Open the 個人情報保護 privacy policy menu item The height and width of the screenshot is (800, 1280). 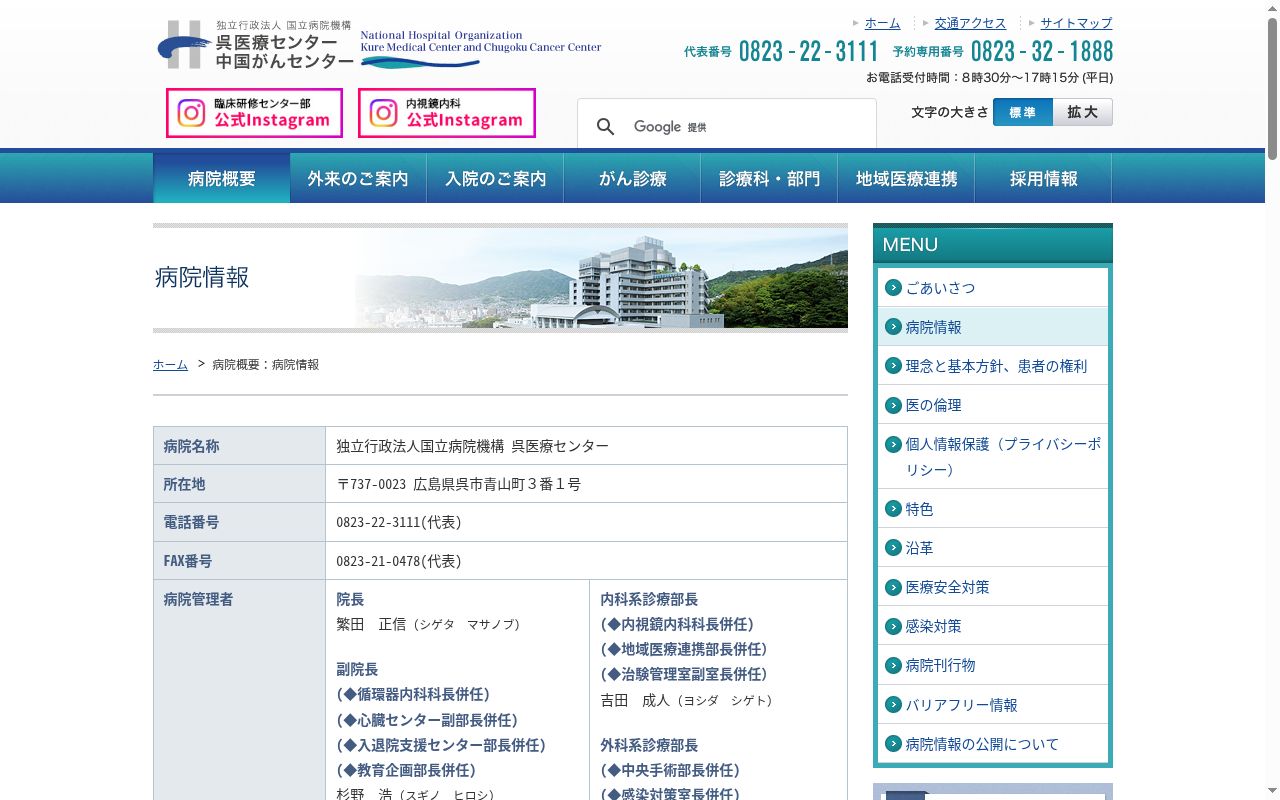(993, 457)
